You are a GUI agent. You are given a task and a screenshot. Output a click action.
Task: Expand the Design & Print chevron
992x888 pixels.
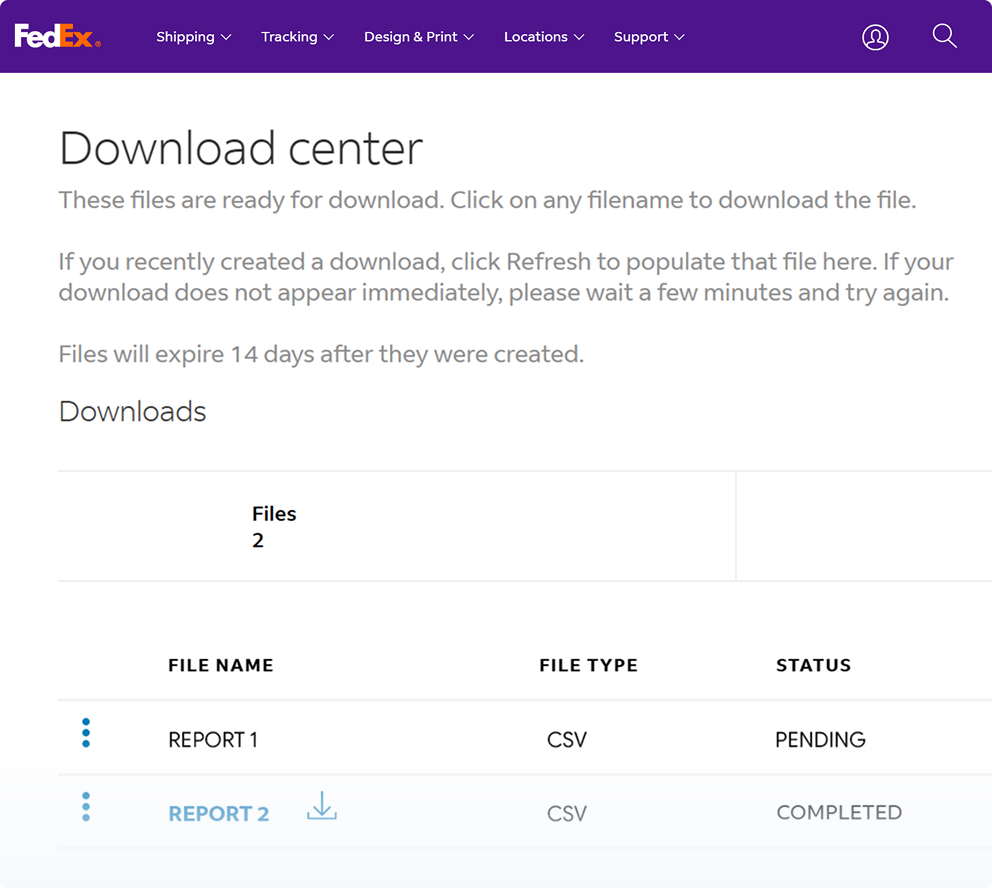click(469, 37)
